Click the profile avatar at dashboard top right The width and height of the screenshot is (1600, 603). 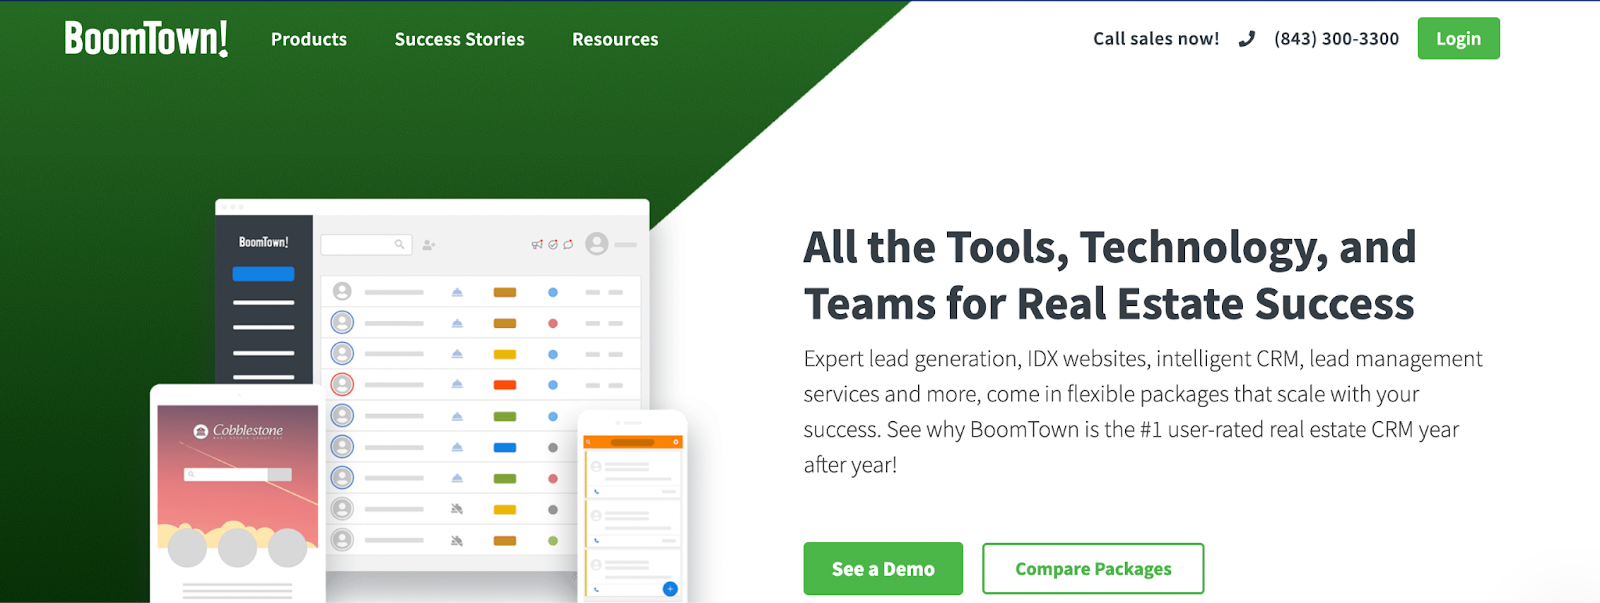click(x=597, y=244)
